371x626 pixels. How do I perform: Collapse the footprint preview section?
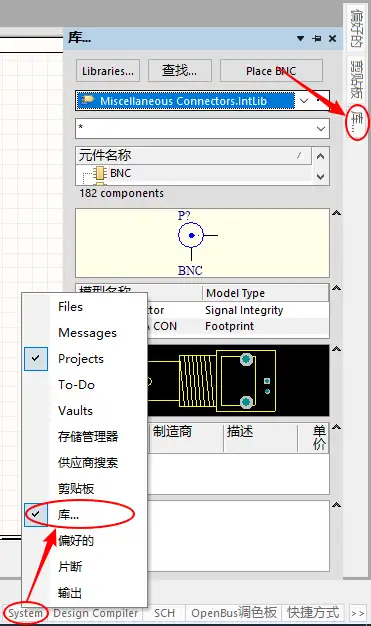pos(336,349)
